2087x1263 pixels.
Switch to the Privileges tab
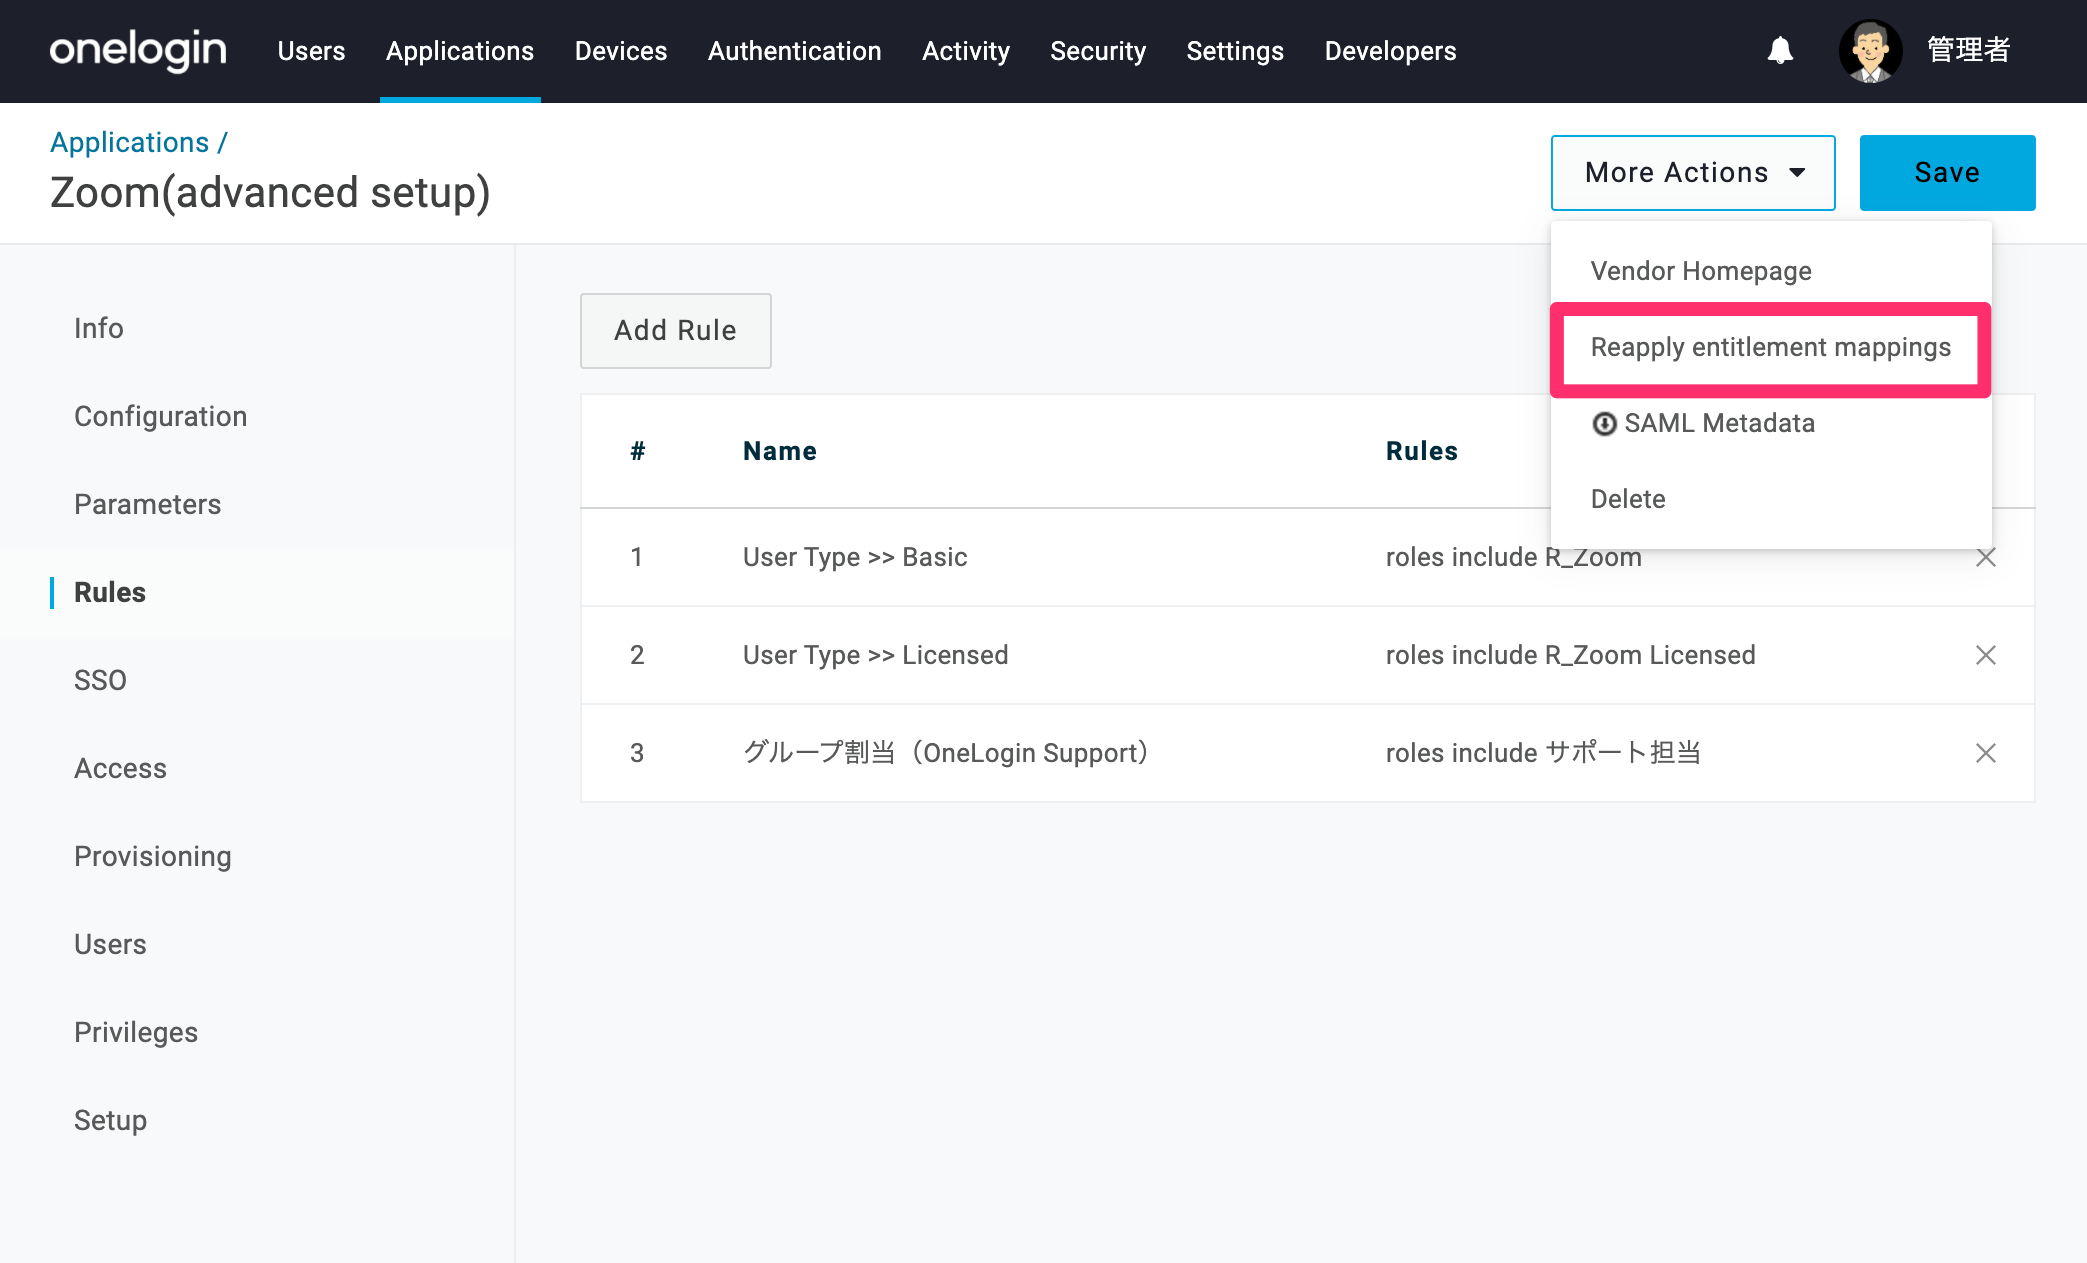(x=136, y=1032)
